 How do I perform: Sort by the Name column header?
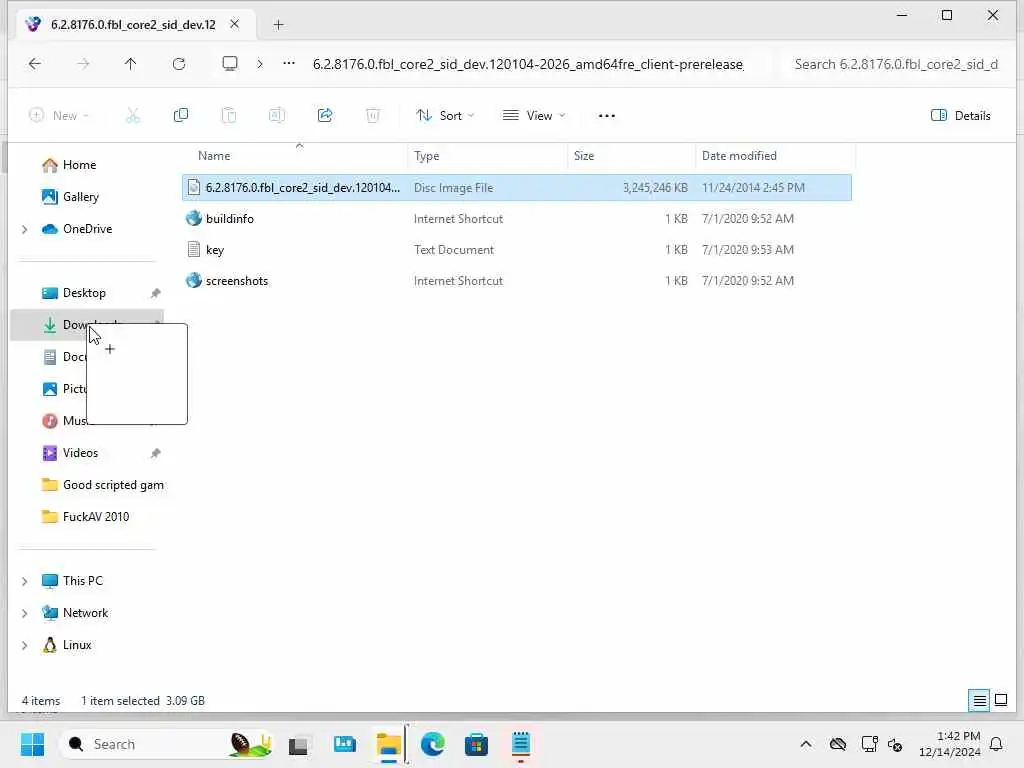(214, 156)
